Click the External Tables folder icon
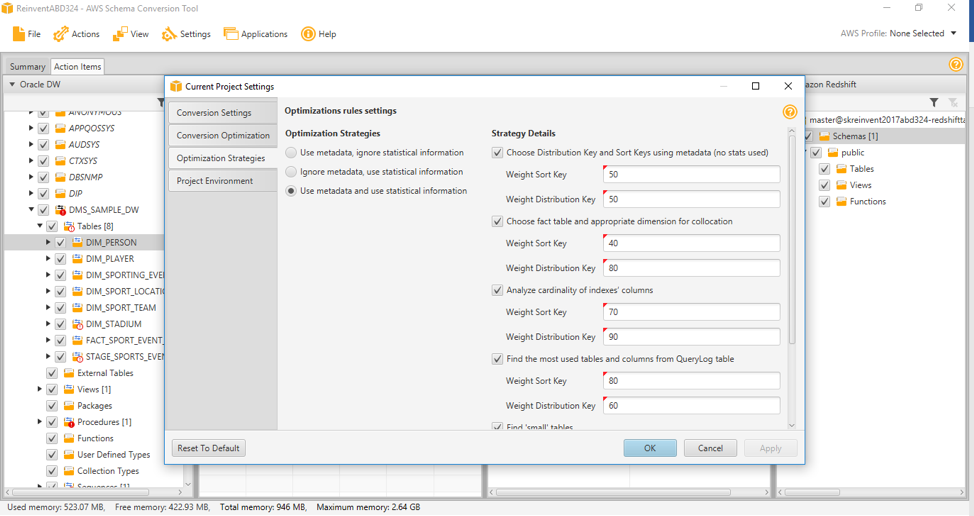Screen dimensions: 974x516 [69, 373]
